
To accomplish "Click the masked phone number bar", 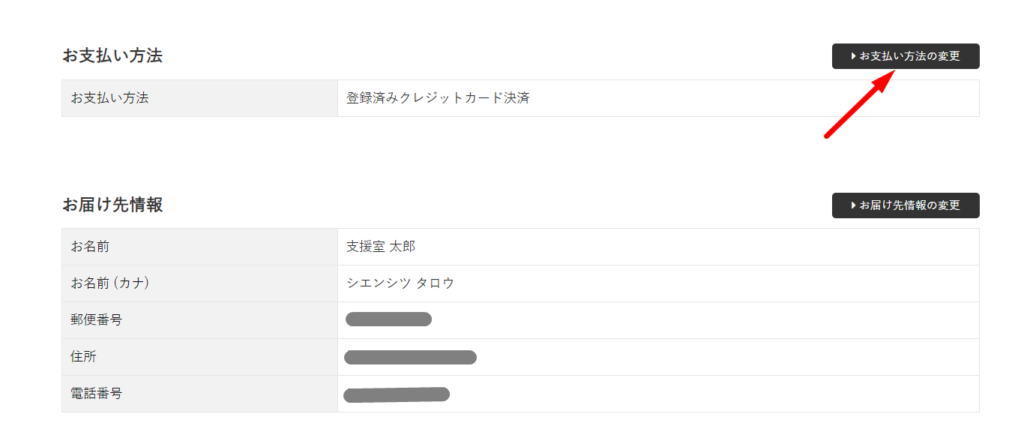I will click(396, 394).
